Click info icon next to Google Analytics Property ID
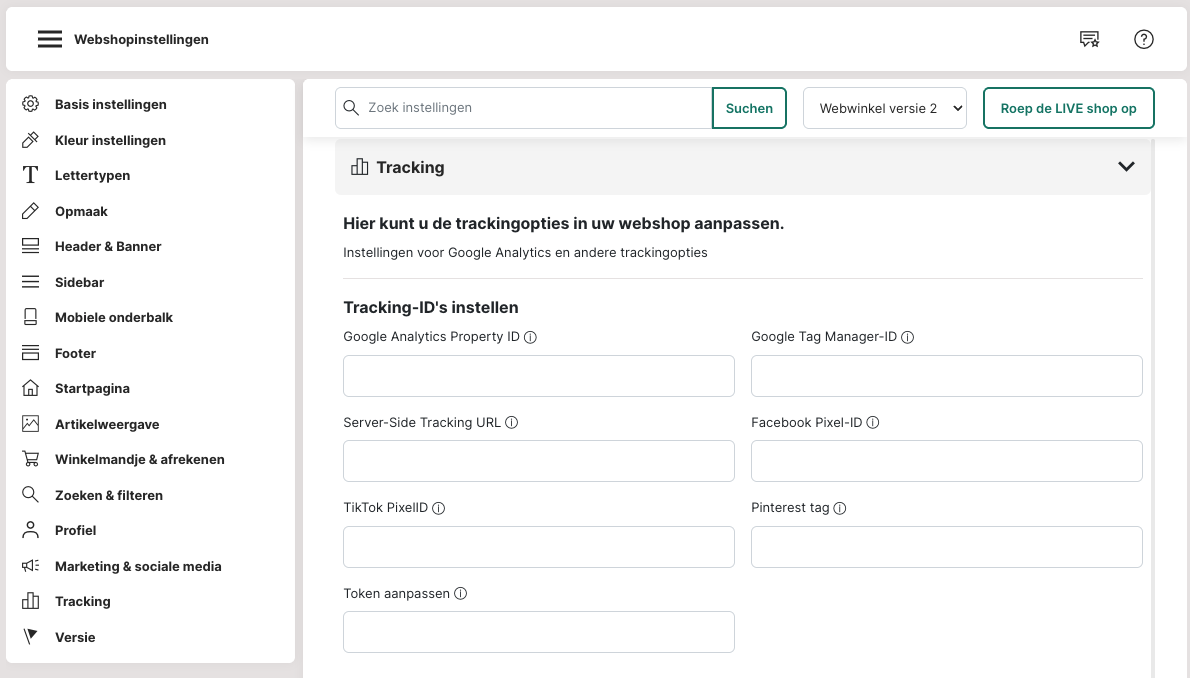The image size is (1190, 678). point(531,337)
